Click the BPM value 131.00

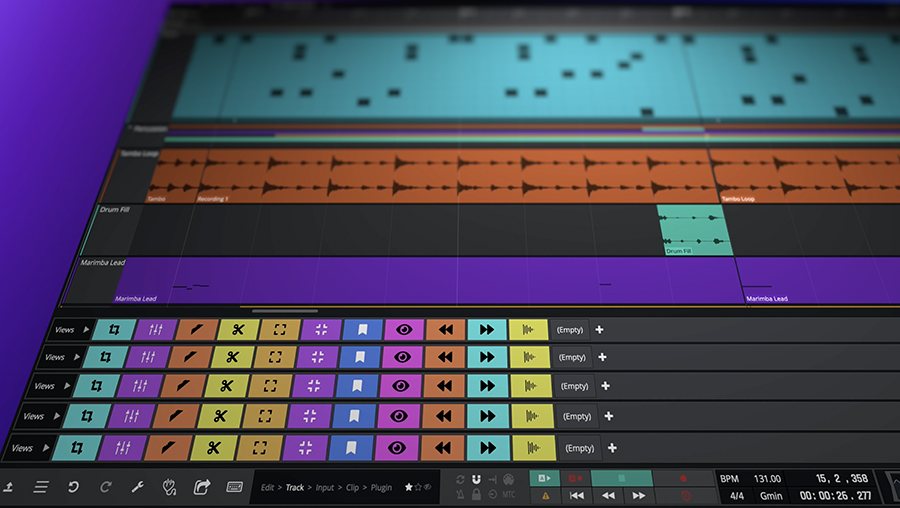[767, 479]
